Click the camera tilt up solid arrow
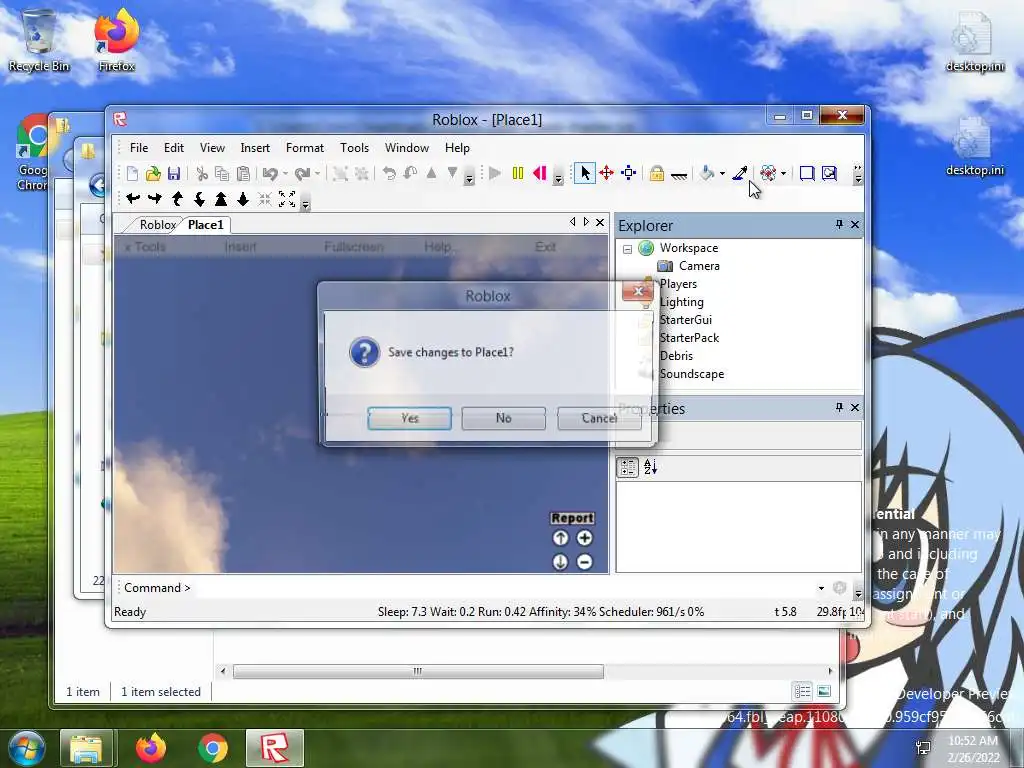The height and width of the screenshot is (768, 1024). point(221,199)
